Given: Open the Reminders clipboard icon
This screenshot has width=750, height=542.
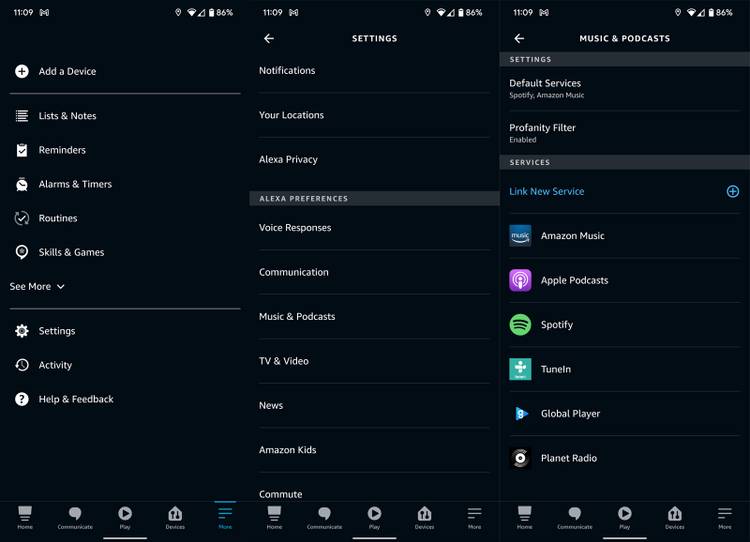Looking at the screenshot, I should click(x=22, y=150).
